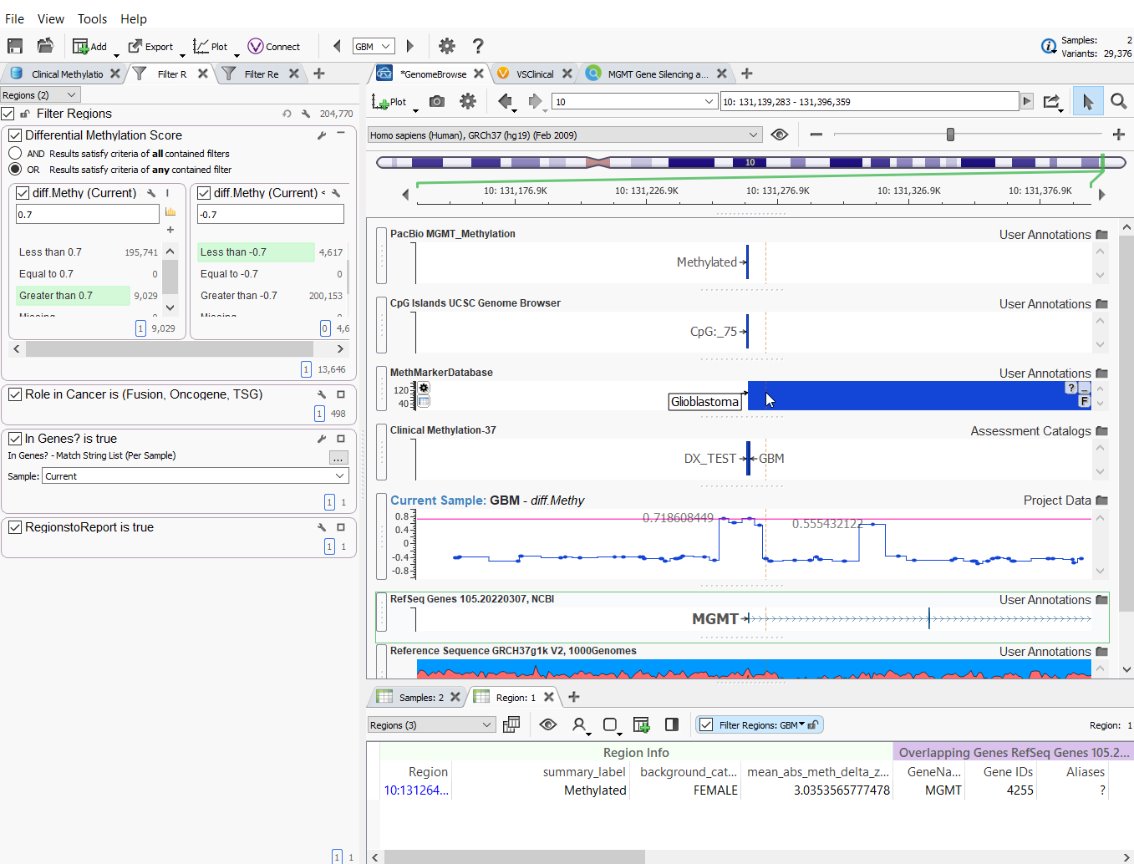Open the View menu
Viewport: 1134px width, 864px height.
pos(51,19)
